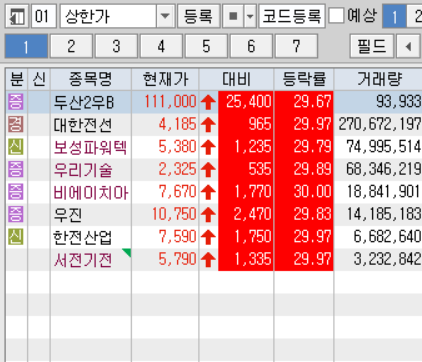The width and height of the screenshot is (422, 362).
Task: Click the up arrow icon for 보성파워텍
Action: 208,147
